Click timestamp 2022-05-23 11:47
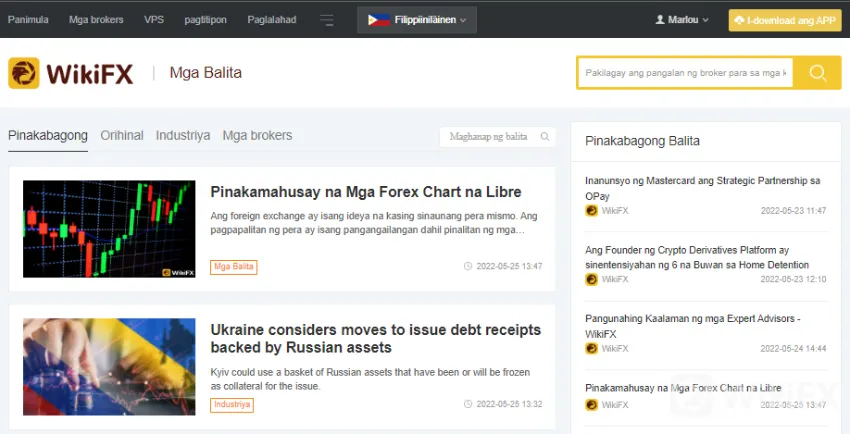 (793, 210)
